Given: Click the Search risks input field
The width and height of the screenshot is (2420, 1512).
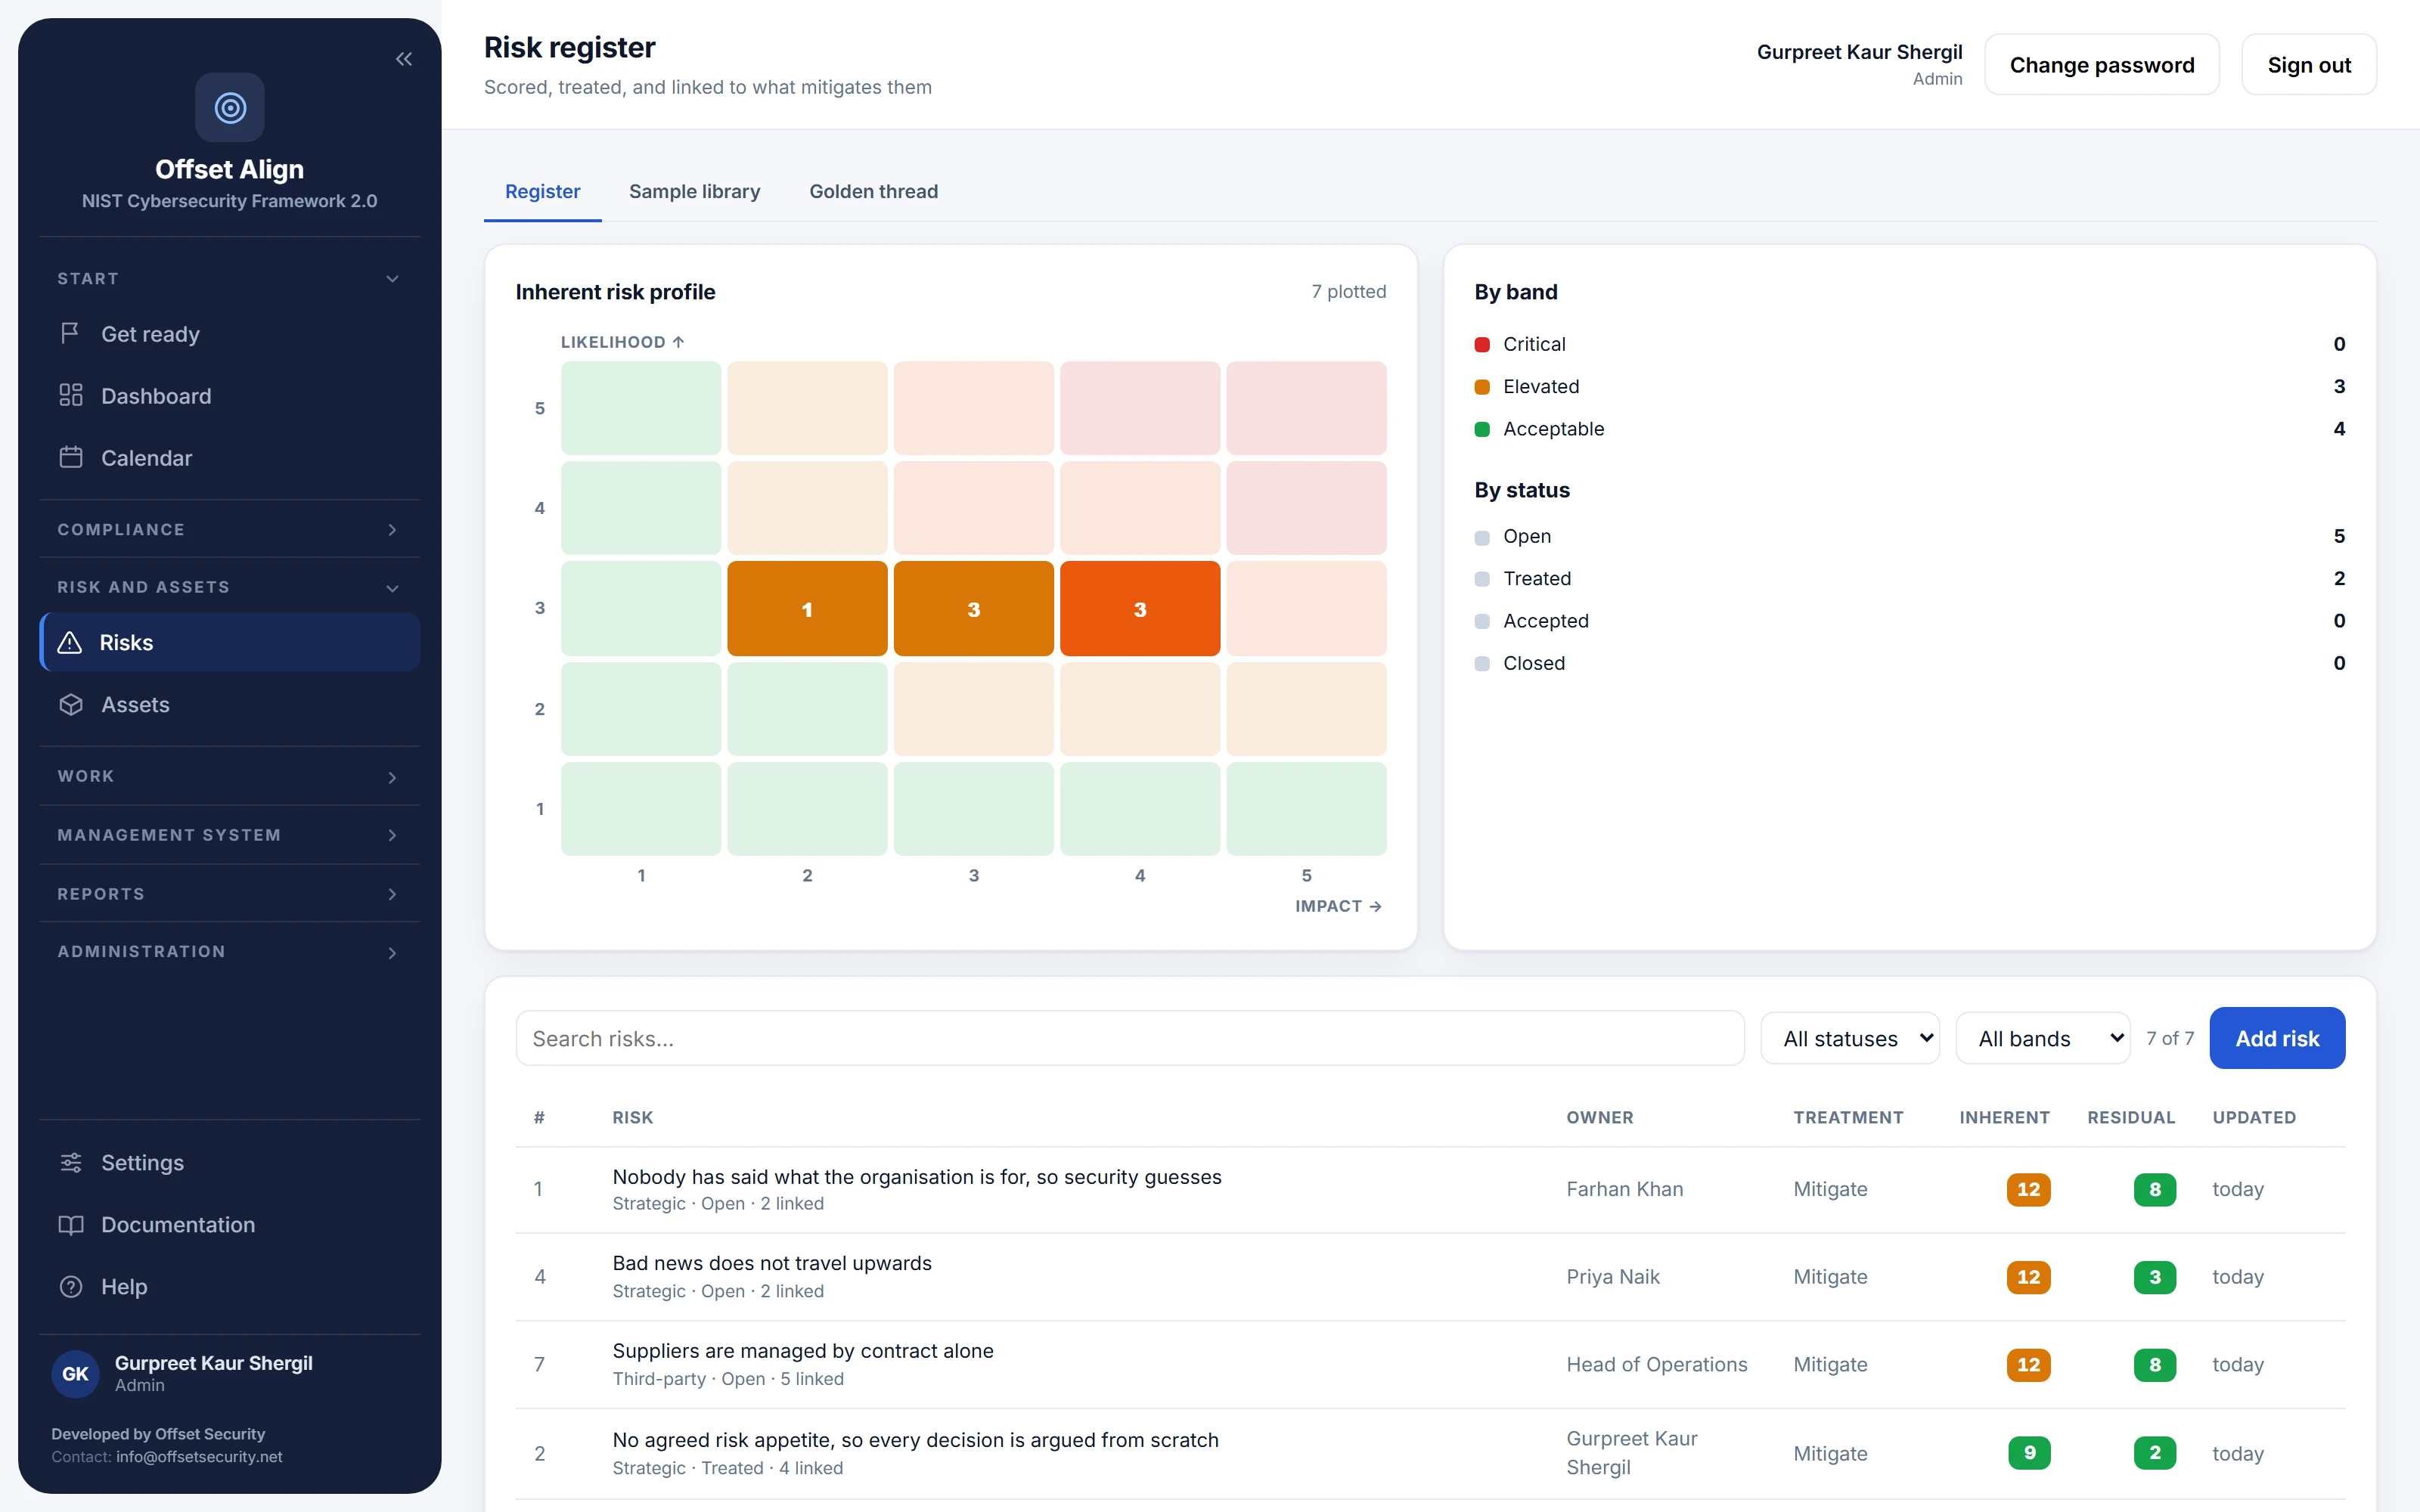Looking at the screenshot, I should (1130, 1038).
